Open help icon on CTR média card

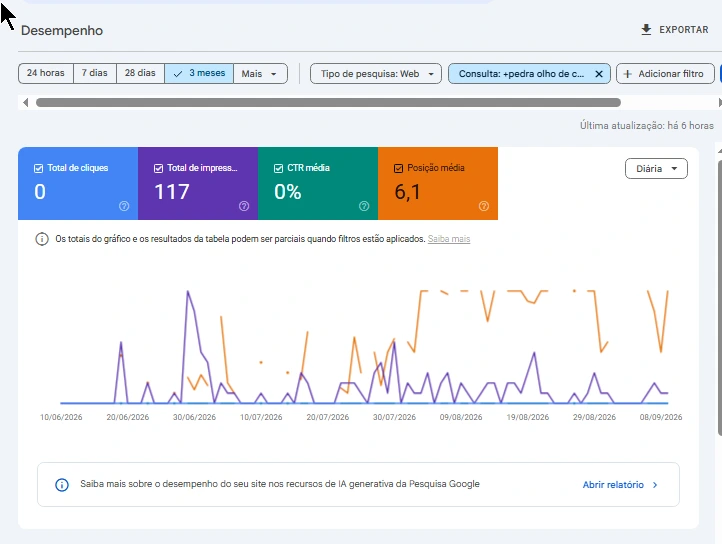(364, 206)
